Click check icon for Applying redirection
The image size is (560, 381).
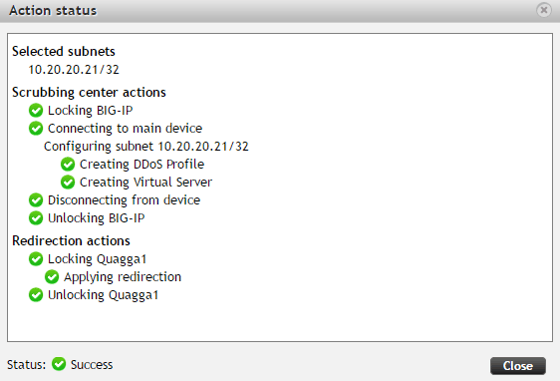click(52, 277)
